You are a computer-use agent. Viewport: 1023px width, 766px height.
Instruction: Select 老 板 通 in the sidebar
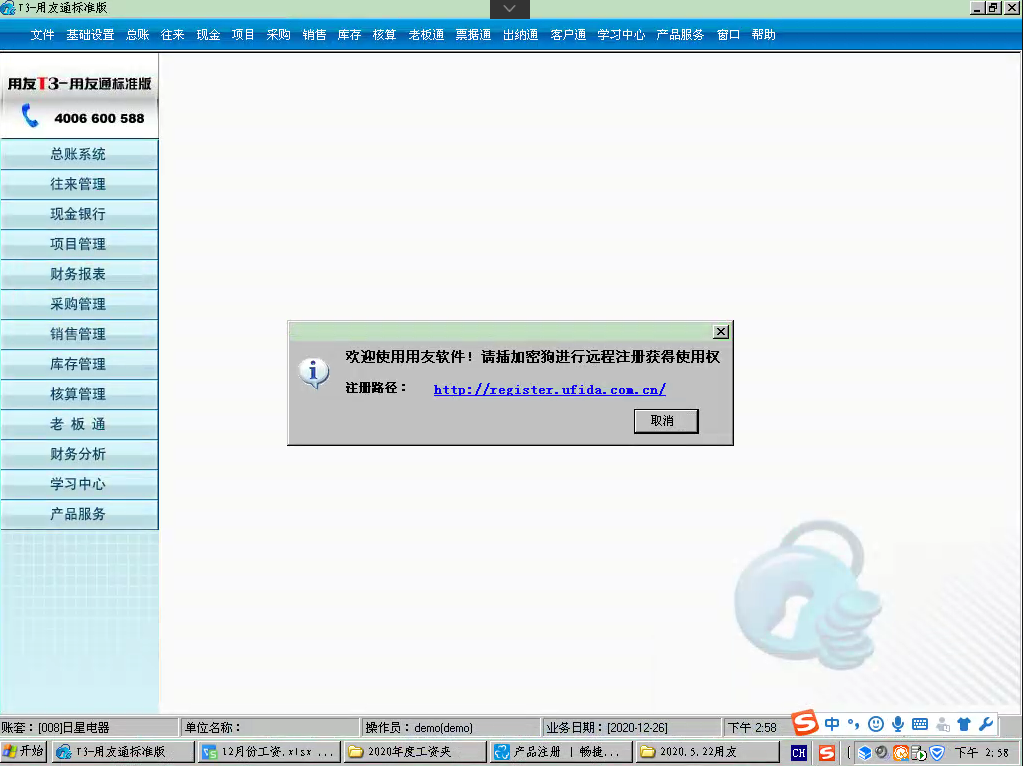[x=79, y=424]
